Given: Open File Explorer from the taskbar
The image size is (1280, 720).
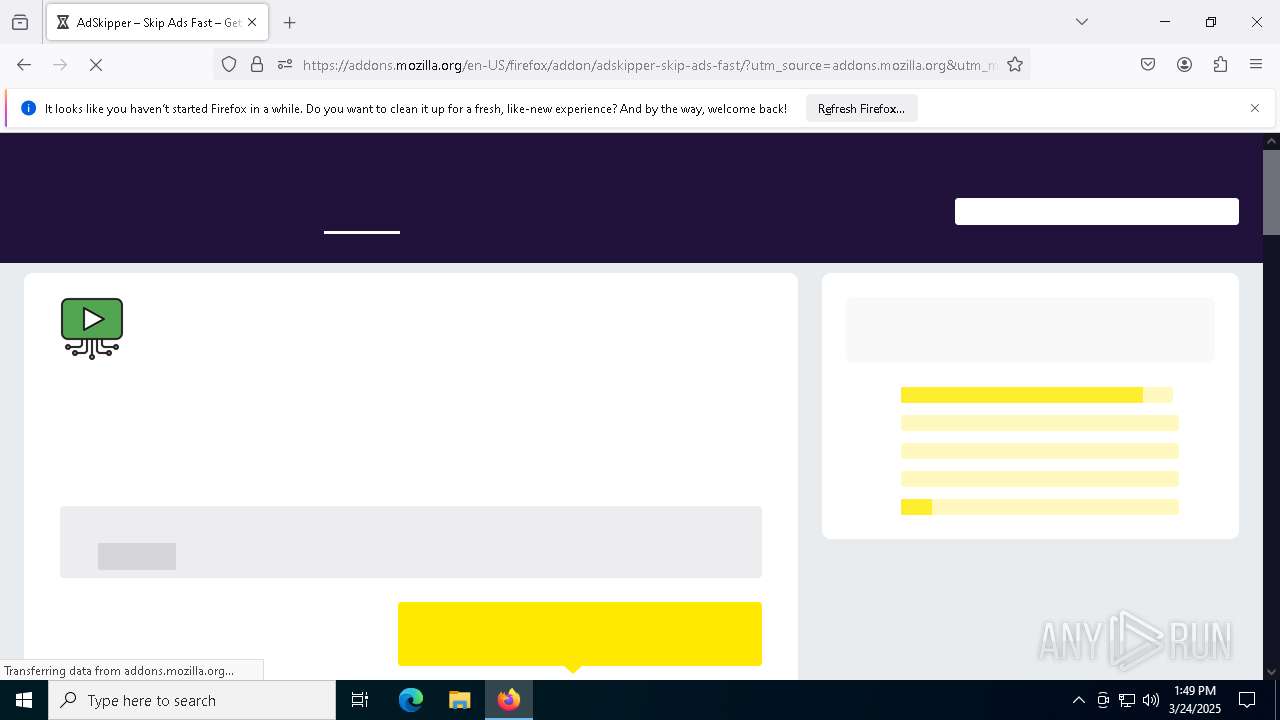Looking at the screenshot, I should coord(459,700).
